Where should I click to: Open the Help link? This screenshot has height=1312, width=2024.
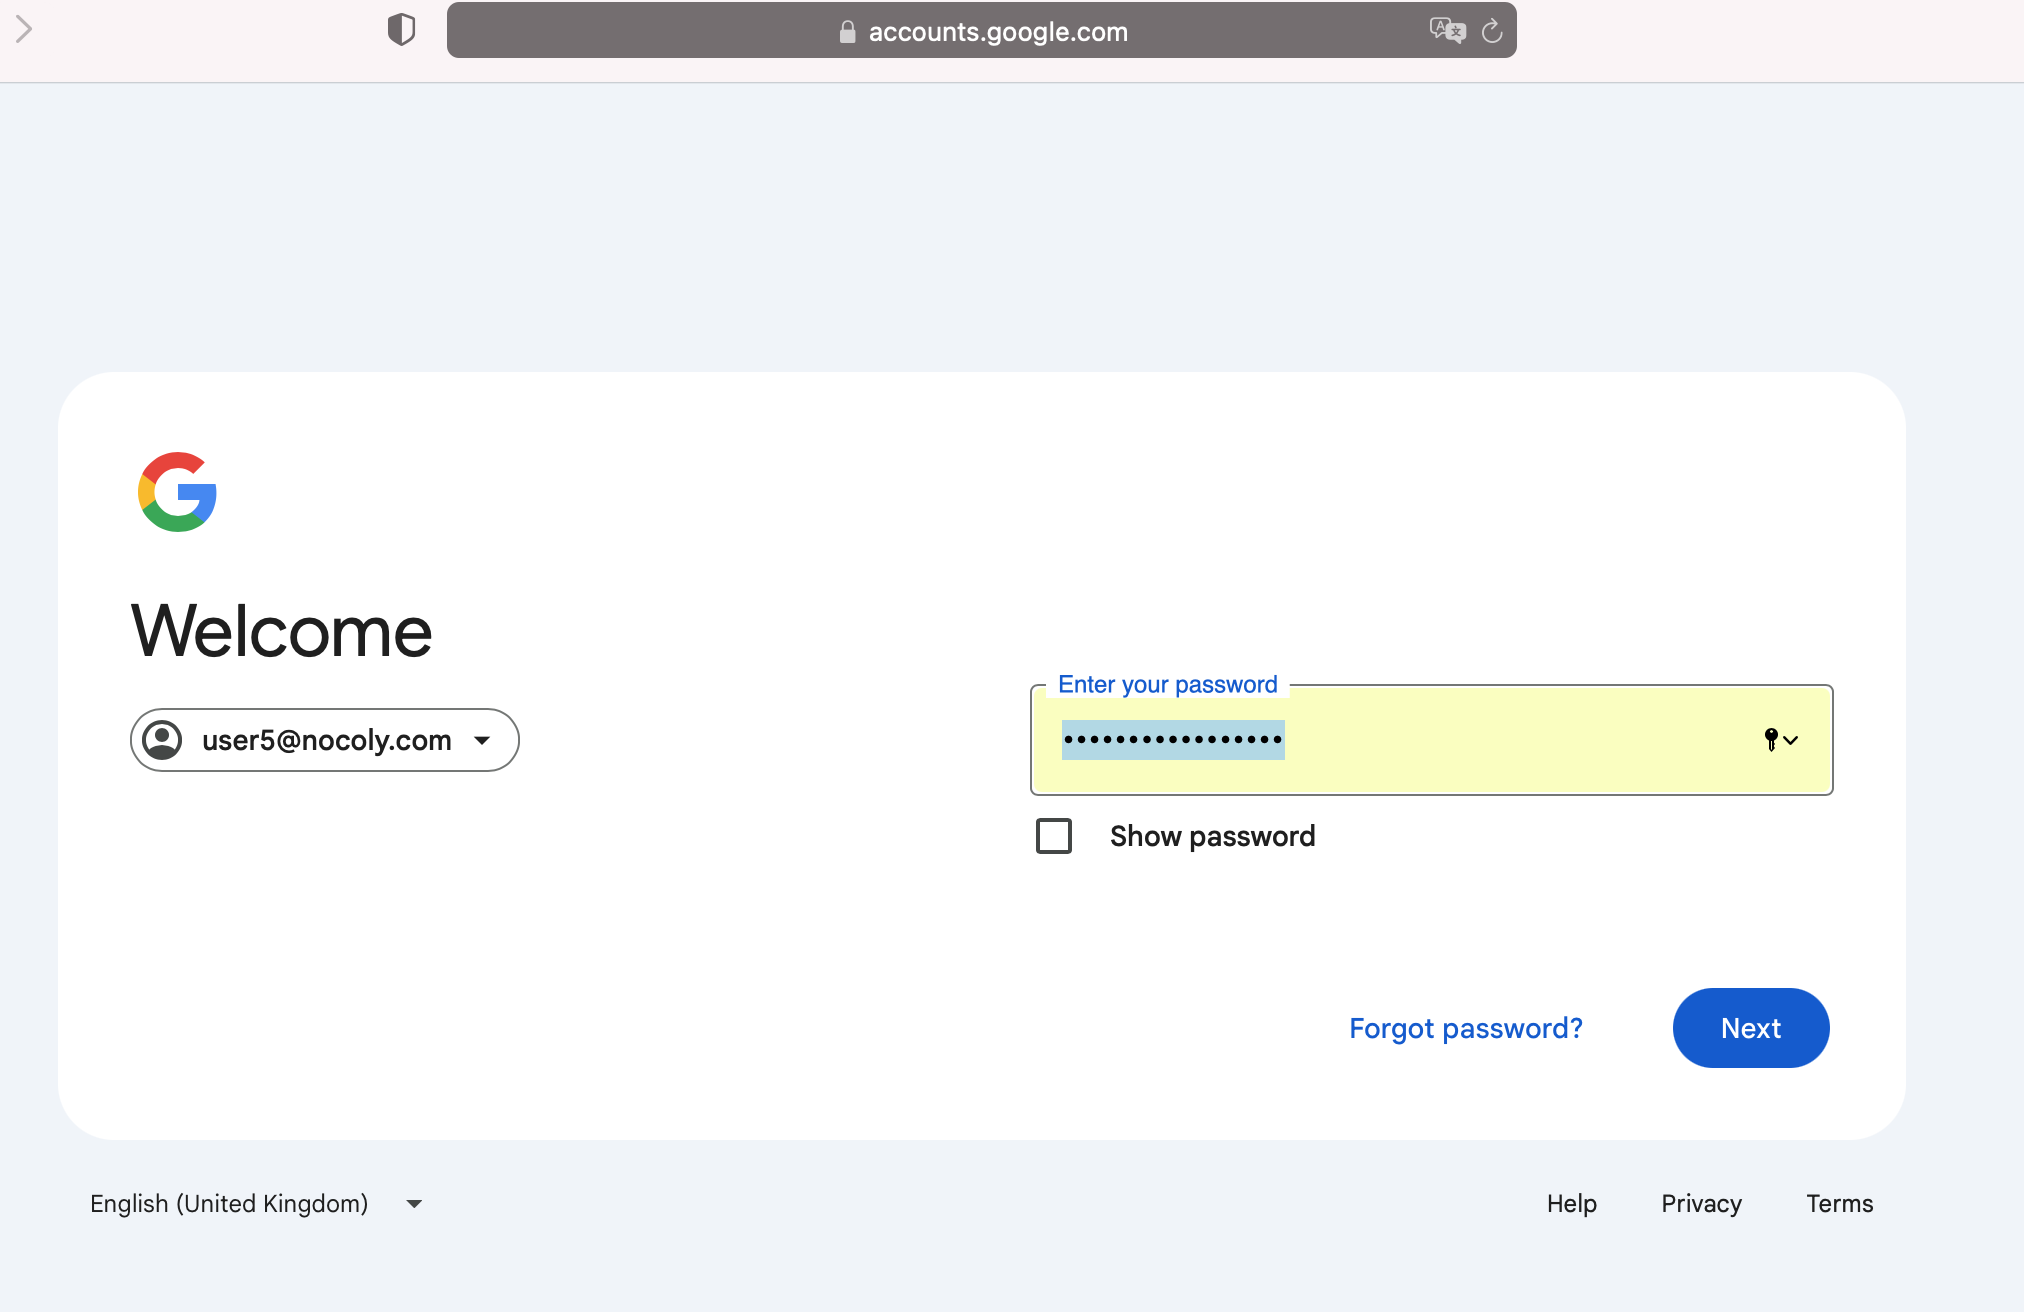[1572, 1203]
